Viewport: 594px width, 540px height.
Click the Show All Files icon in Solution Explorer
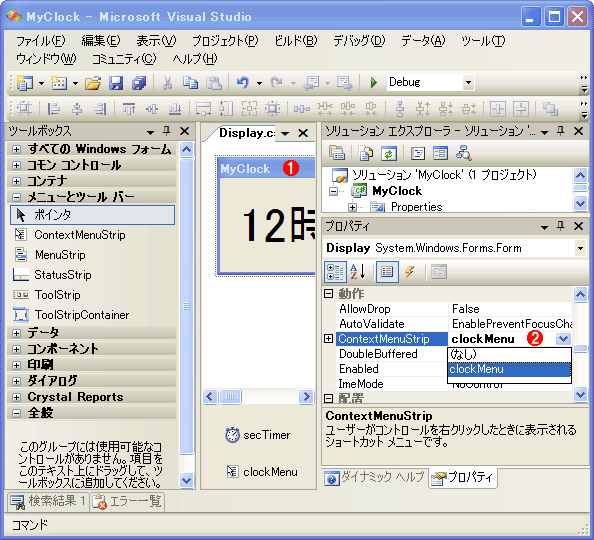[x=366, y=153]
